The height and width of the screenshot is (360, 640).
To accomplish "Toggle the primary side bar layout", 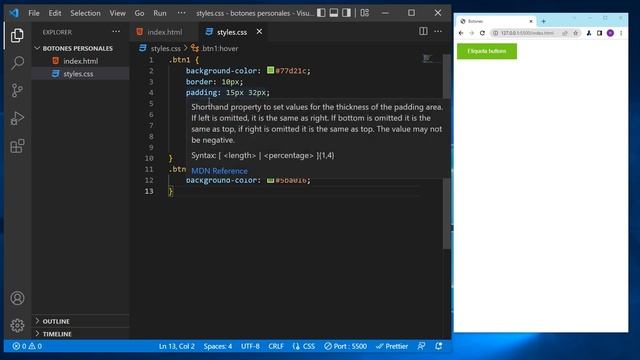I will pyautogui.click(x=321, y=13).
